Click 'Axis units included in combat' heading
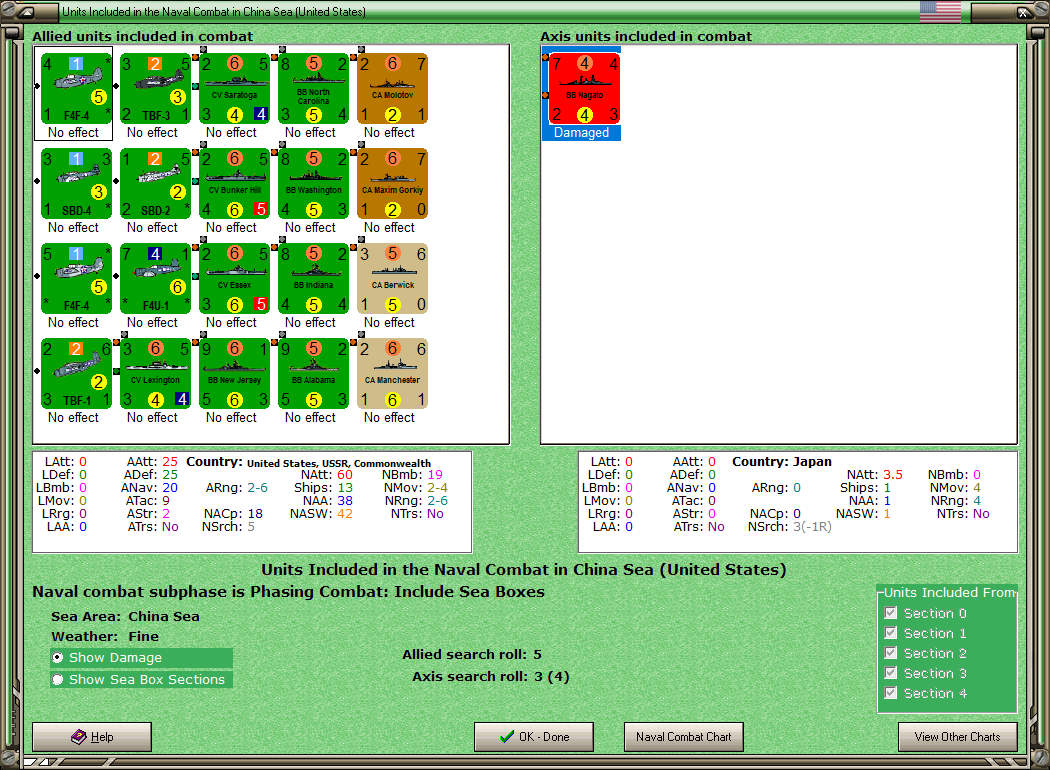Image resolution: width=1050 pixels, height=770 pixels. [x=646, y=36]
